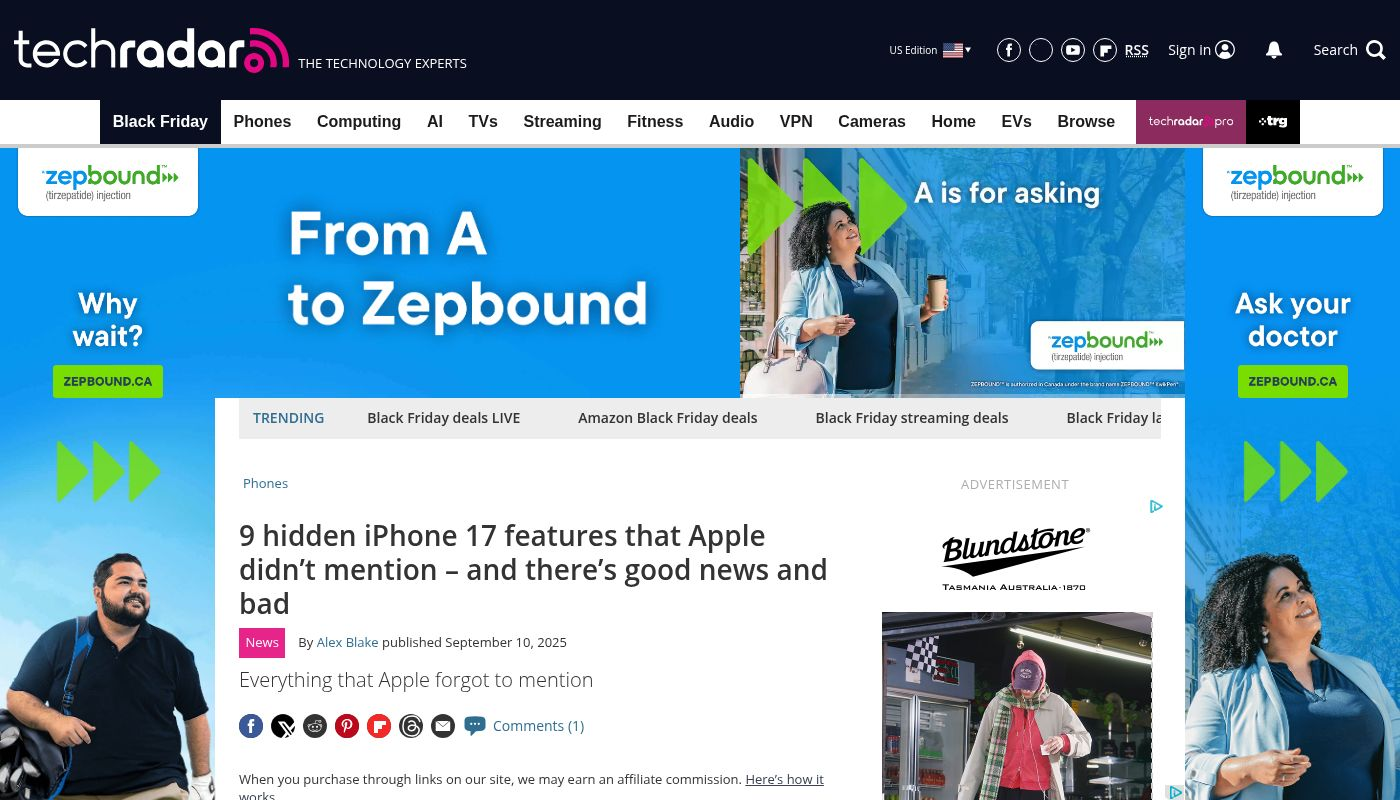Click the Sign in account link
Image resolution: width=1400 pixels, height=800 pixels.
coord(1201,50)
